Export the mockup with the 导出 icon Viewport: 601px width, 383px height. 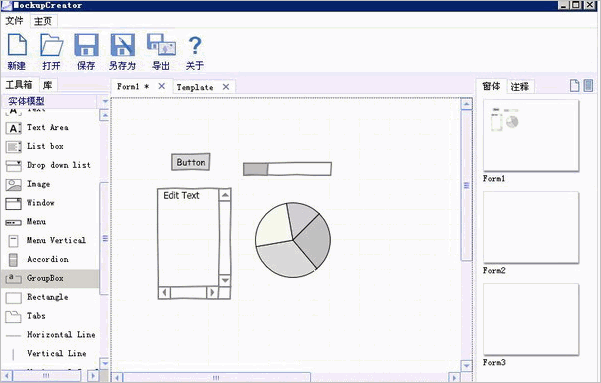click(x=161, y=45)
